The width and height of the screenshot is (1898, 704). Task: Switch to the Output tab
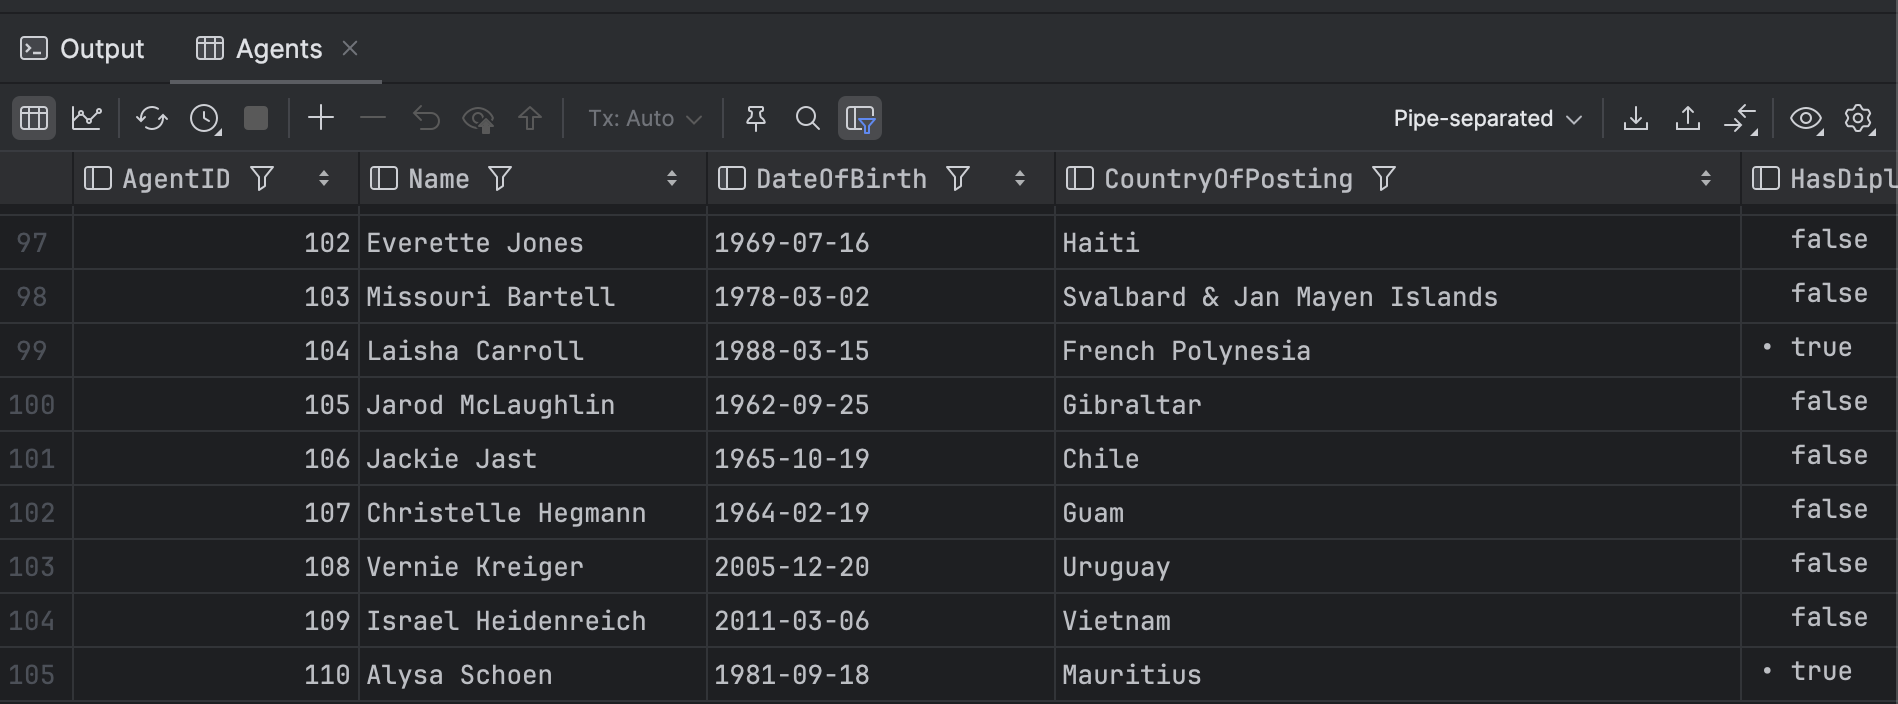pyautogui.click(x=83, y=48)
